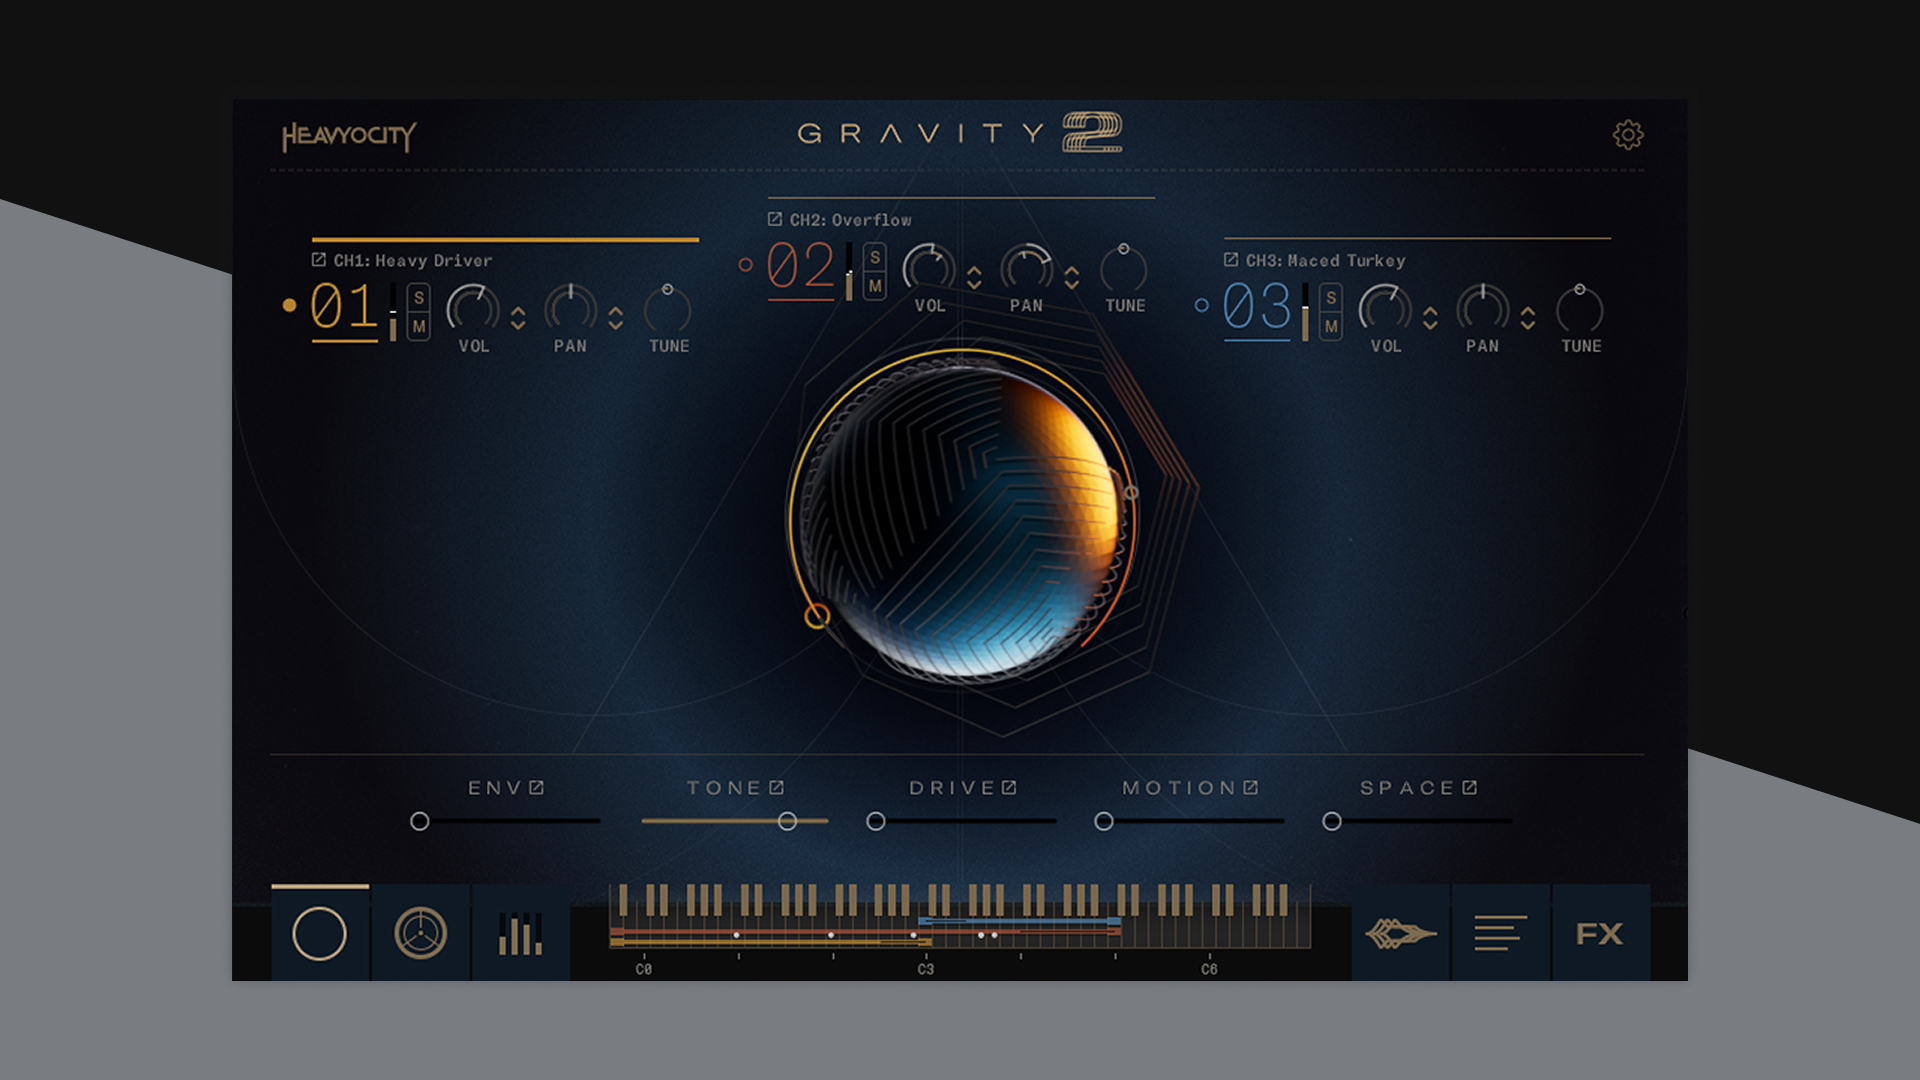Viewport: 1920px width, 1080px height.
Task: Open the FX page
Action: (x=1601, y=932)
